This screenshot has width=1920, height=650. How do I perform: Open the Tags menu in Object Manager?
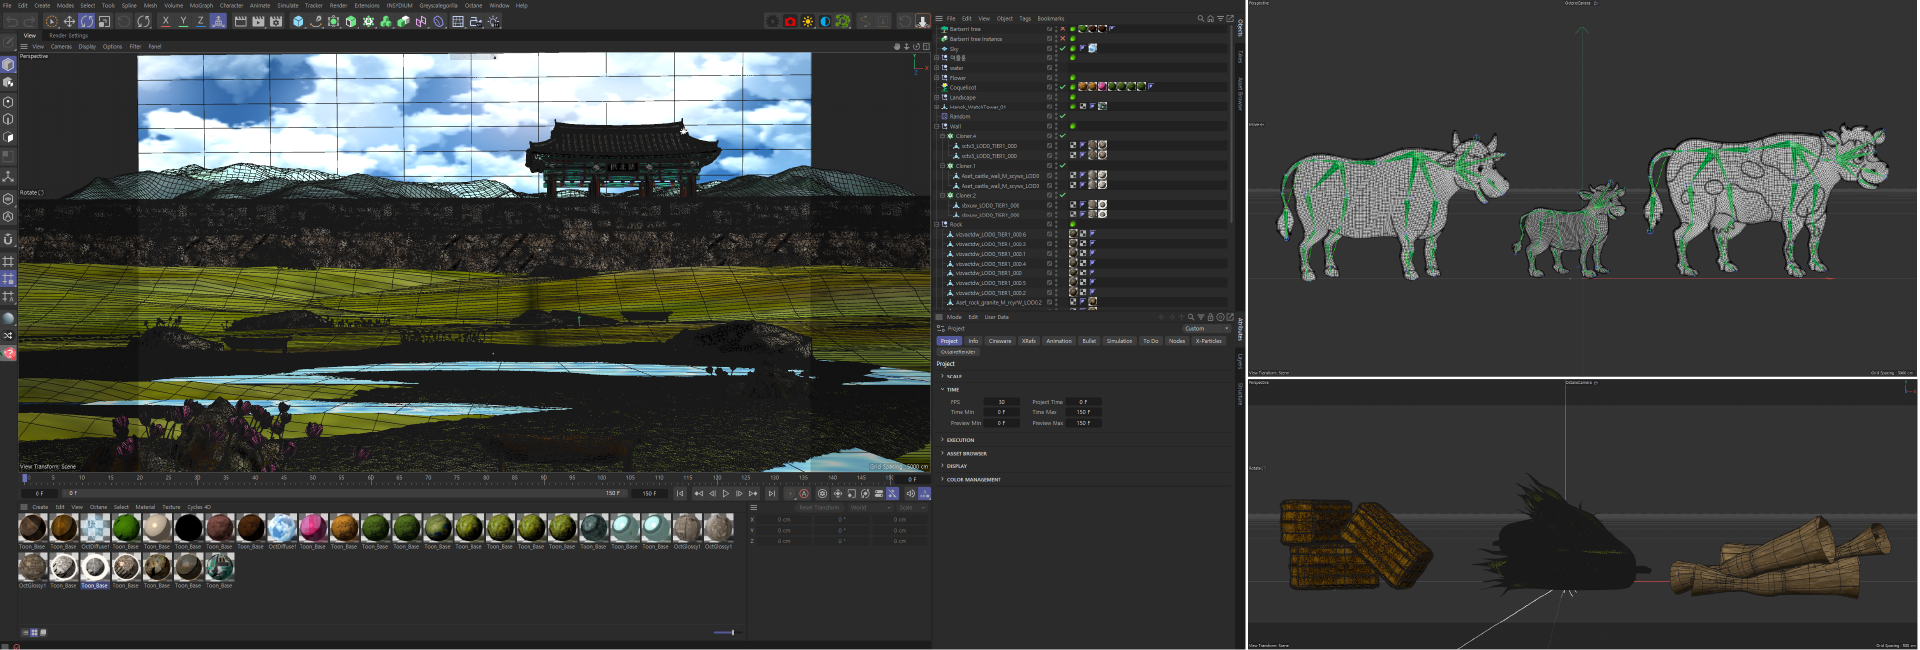1025,18
